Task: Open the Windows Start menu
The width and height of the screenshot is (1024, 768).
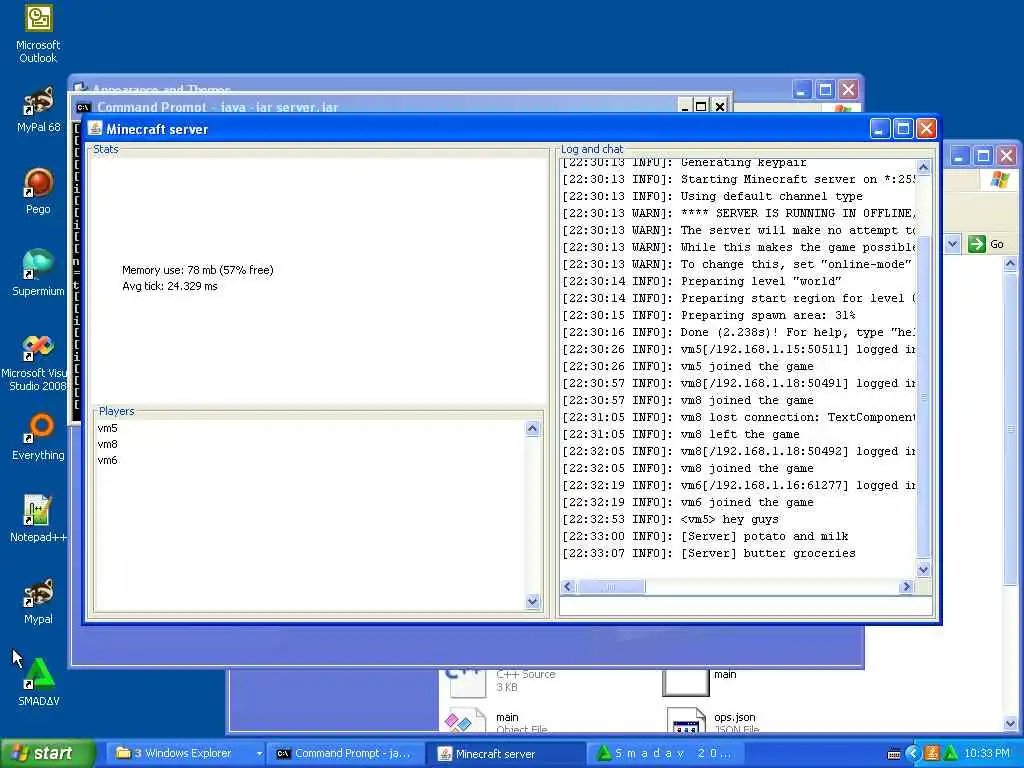Action: (x=46, y=754)
